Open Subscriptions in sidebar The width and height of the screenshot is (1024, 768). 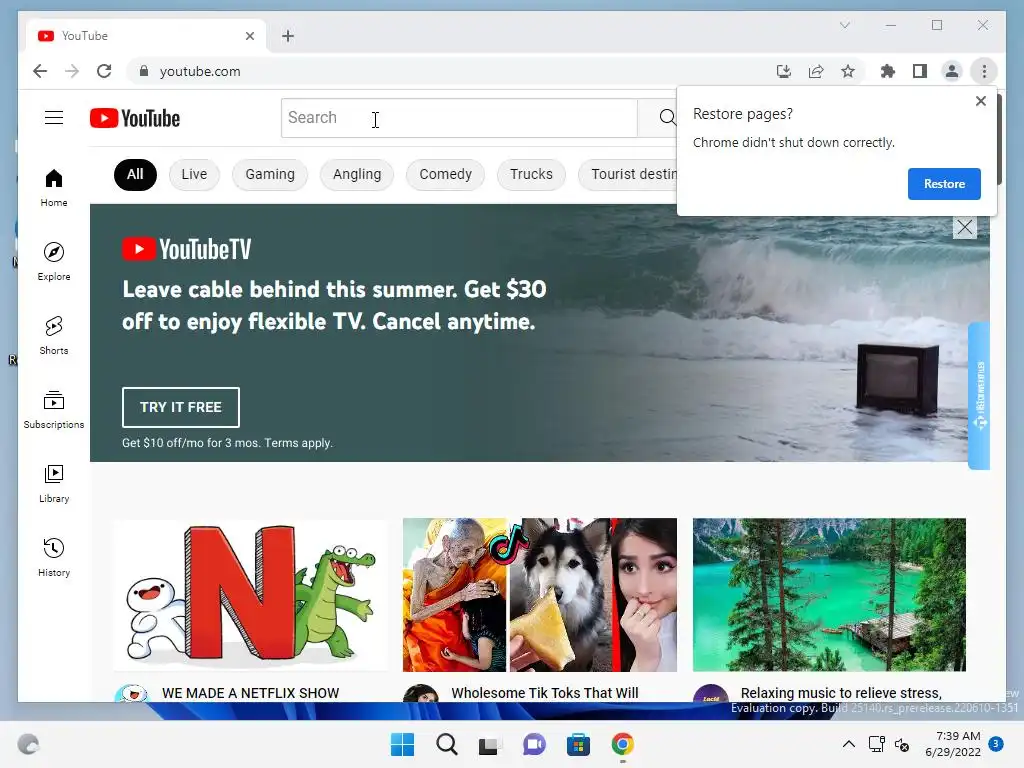pyautogui.click(x=54, y=409)
